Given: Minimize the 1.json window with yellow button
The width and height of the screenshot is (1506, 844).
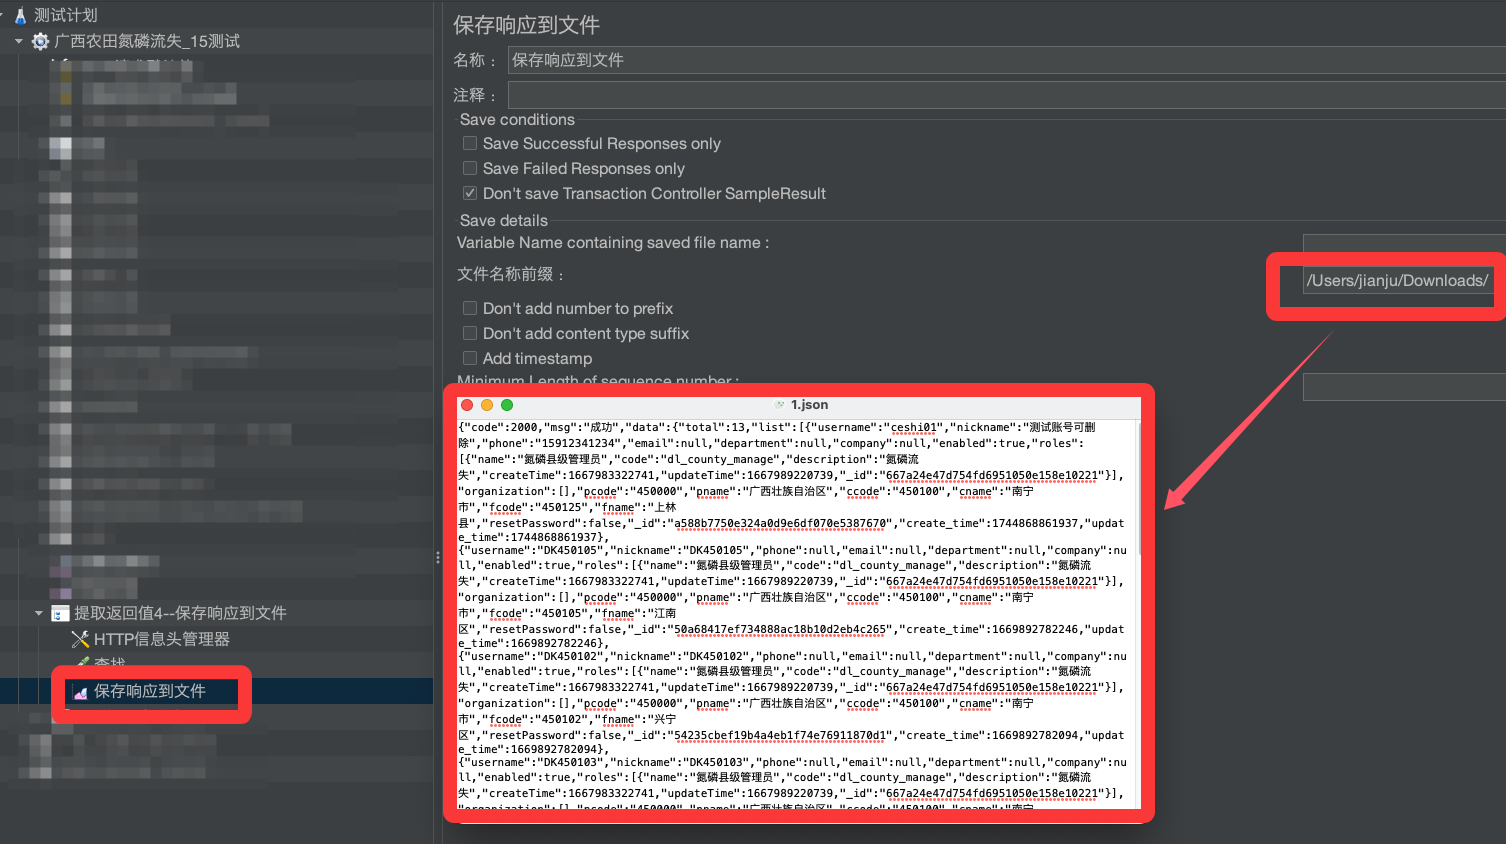Looking at the screenshot, I should coord(487,405).
